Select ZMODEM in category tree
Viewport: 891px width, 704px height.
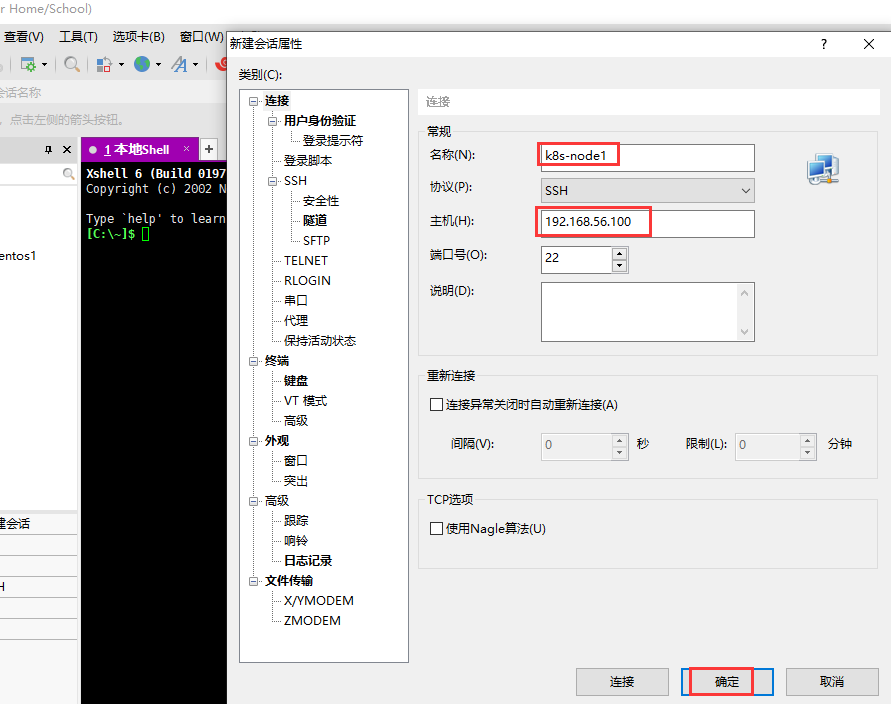(x=312, y=621)
